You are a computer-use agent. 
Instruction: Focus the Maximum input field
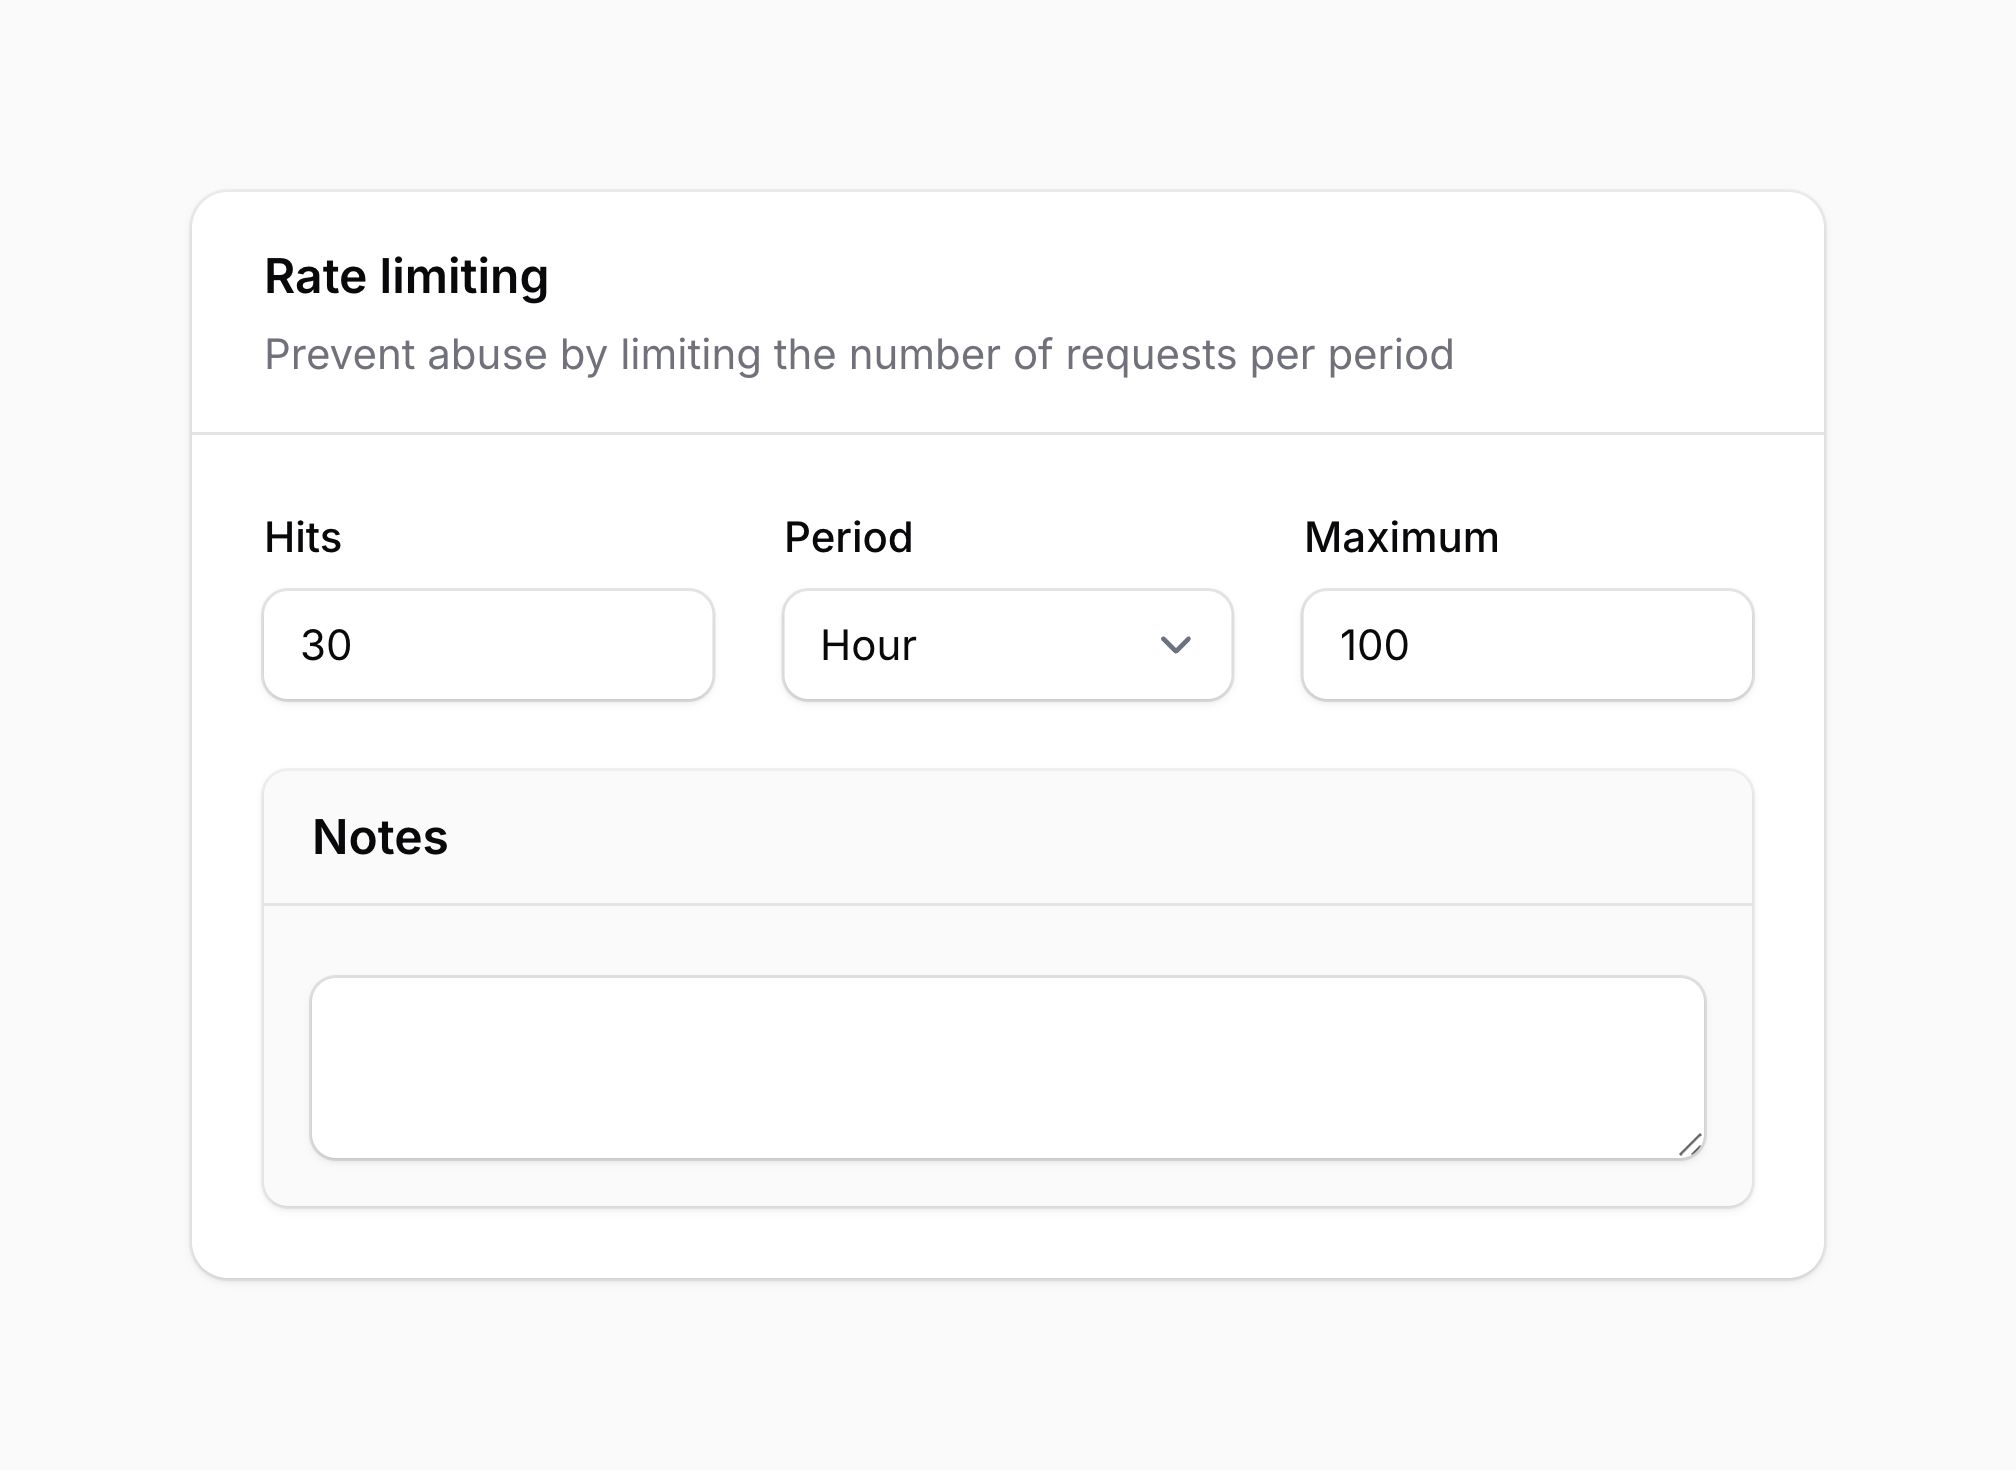1527,645
